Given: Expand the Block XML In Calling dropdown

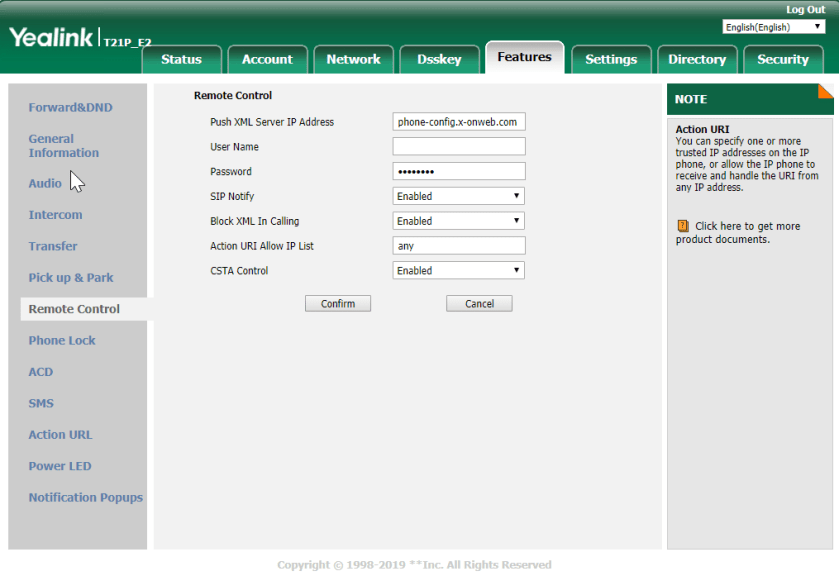Looking at the screenshot, I should 459,221.
